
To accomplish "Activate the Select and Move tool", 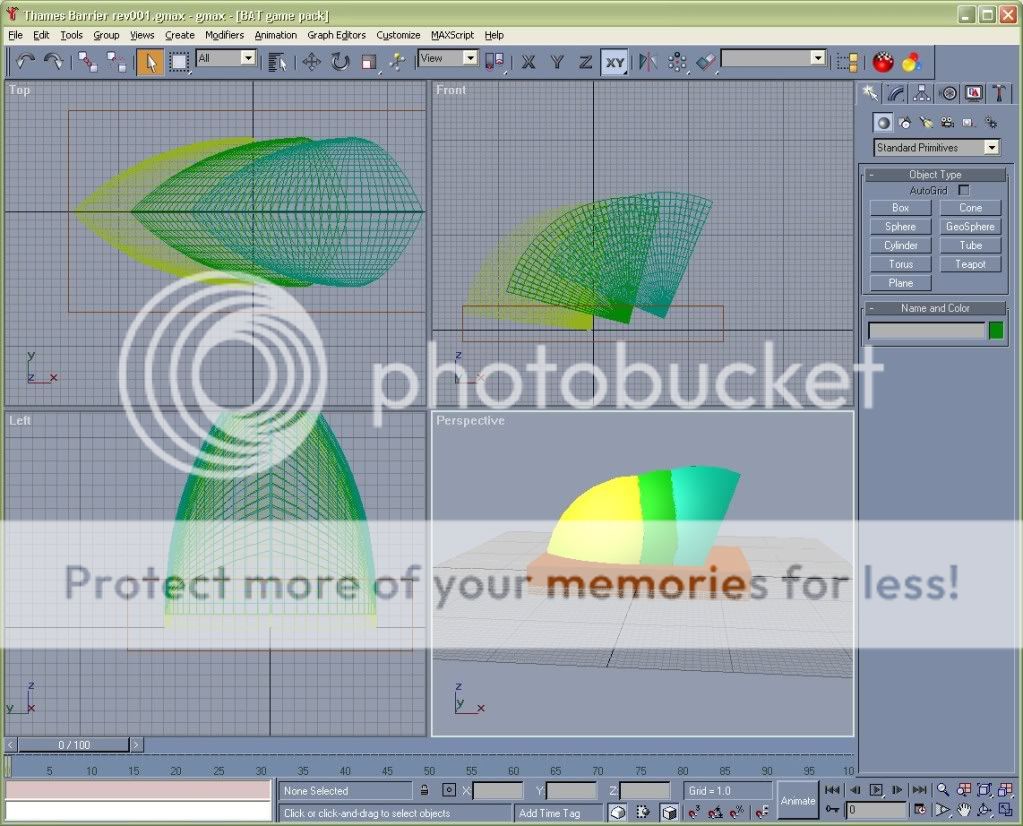I will [x=311, y=62].
